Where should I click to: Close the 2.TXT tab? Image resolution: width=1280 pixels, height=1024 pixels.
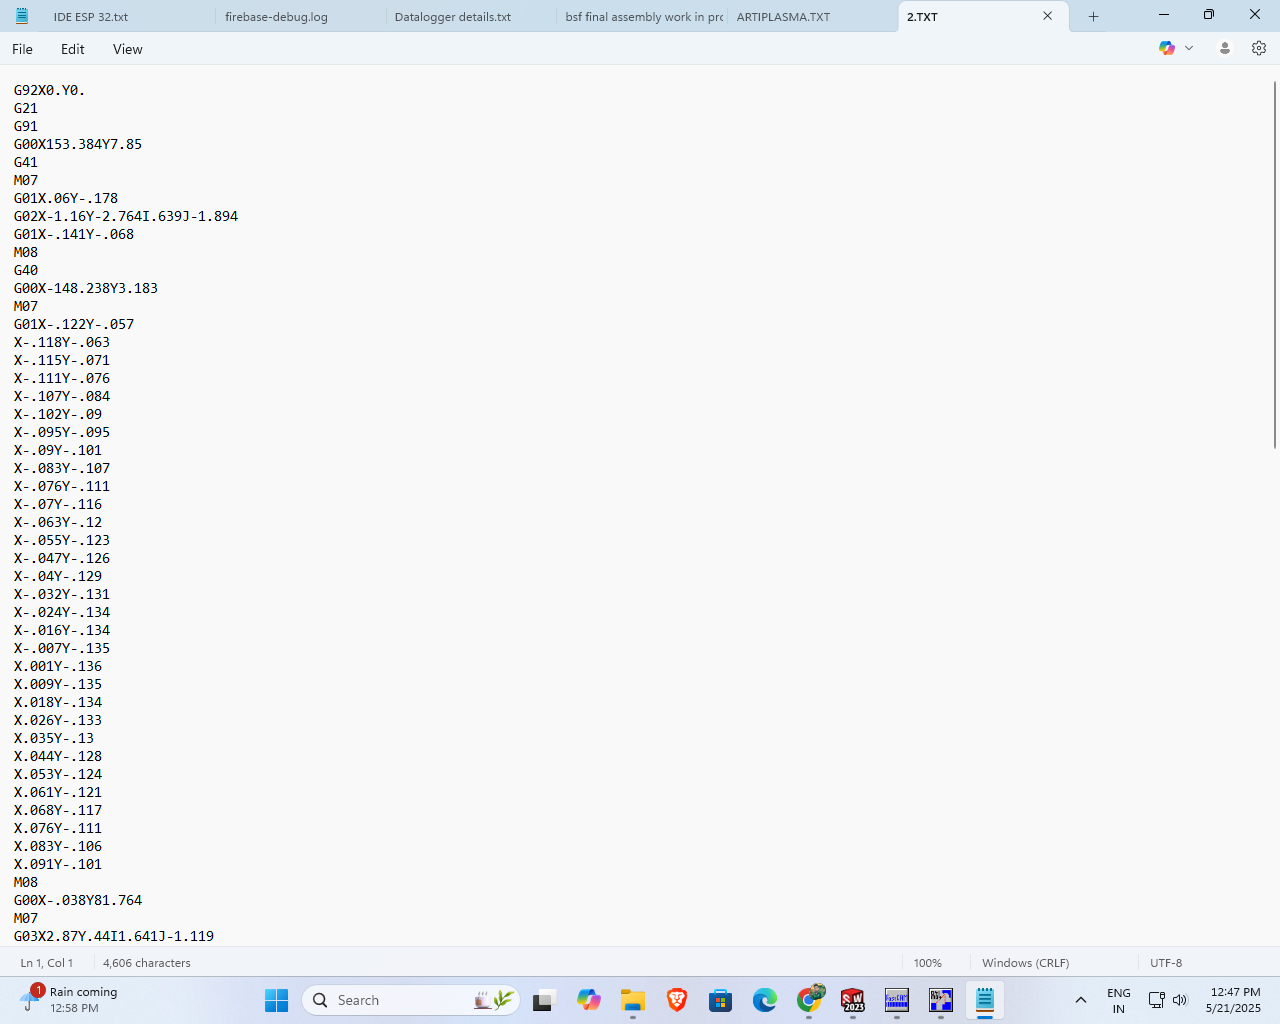coord(1047,16)
